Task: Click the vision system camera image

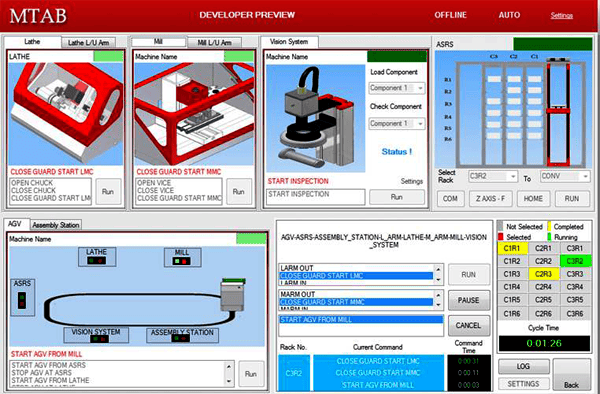Action: point(316,118)
